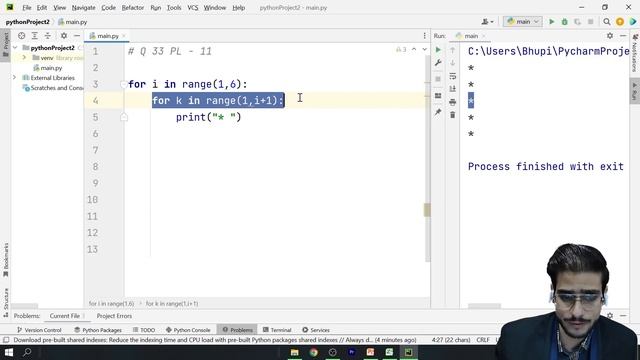Click the down arrow in Run console

pos(453,63)
